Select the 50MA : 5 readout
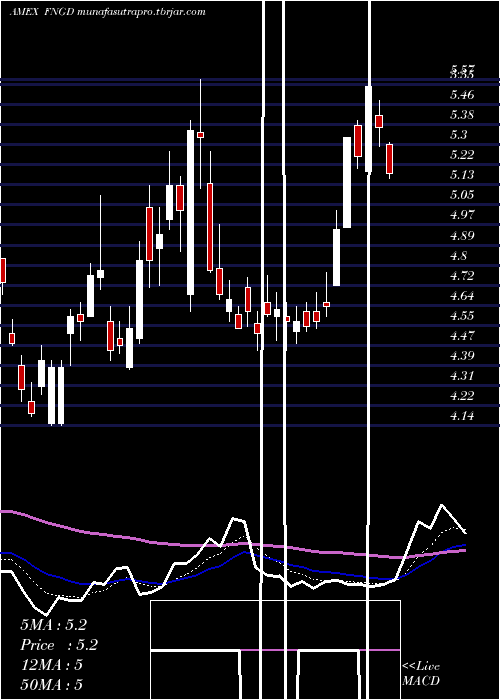This screenshot has width=500, height=700. [51, 685]
